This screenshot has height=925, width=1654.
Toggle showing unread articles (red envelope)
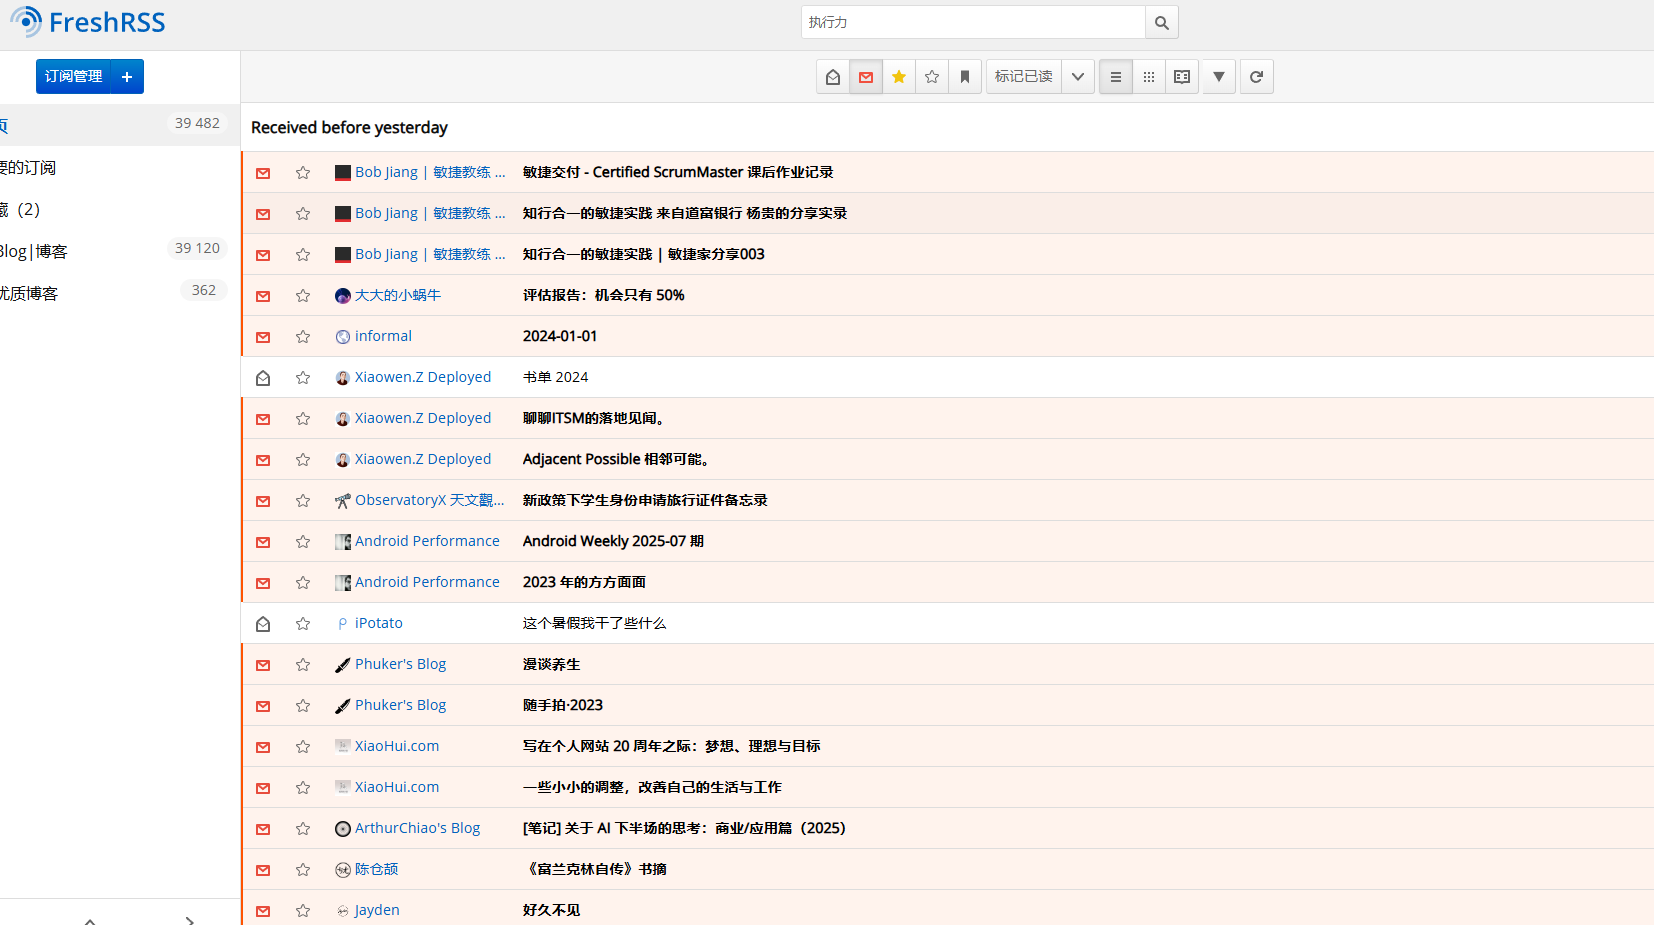(x=866, y=77)
